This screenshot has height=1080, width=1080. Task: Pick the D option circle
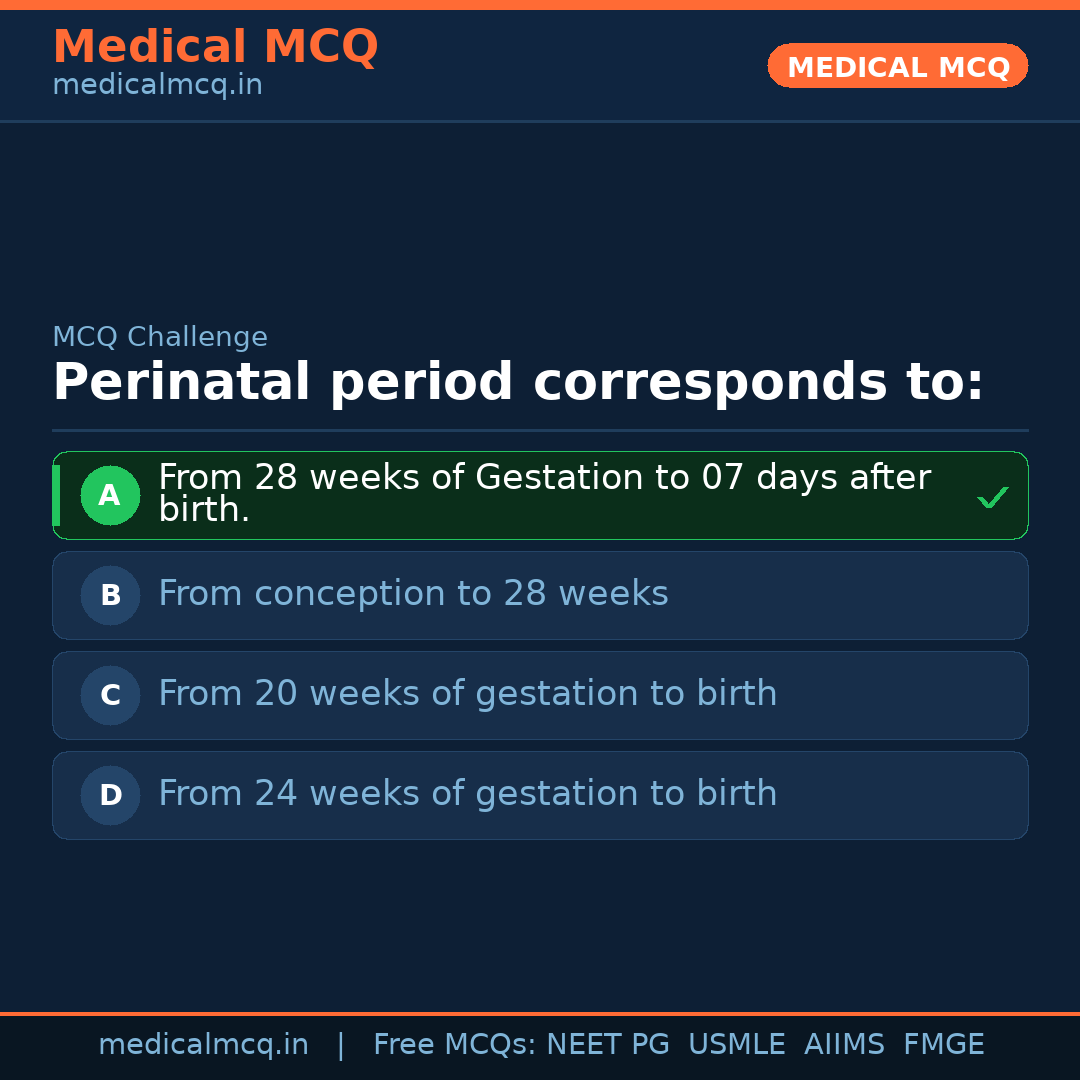[x=110, y=796]
